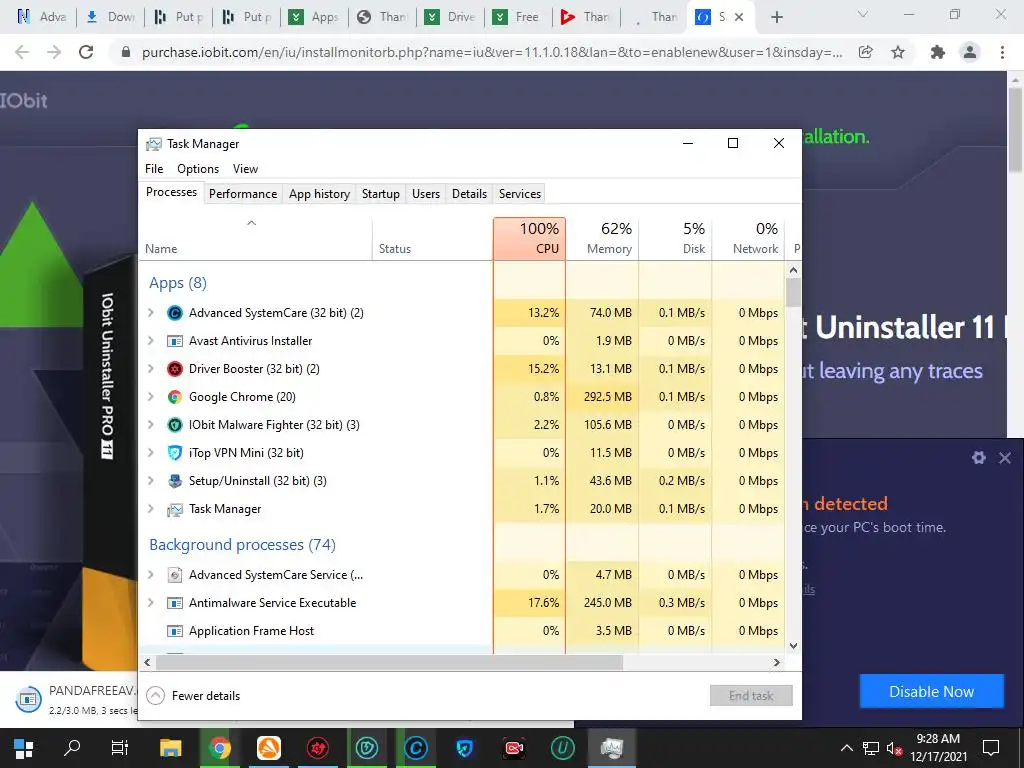Click the Driver Booster process icon
The width and height of the screenshot is (1024, 768).
tap(174, 369)
